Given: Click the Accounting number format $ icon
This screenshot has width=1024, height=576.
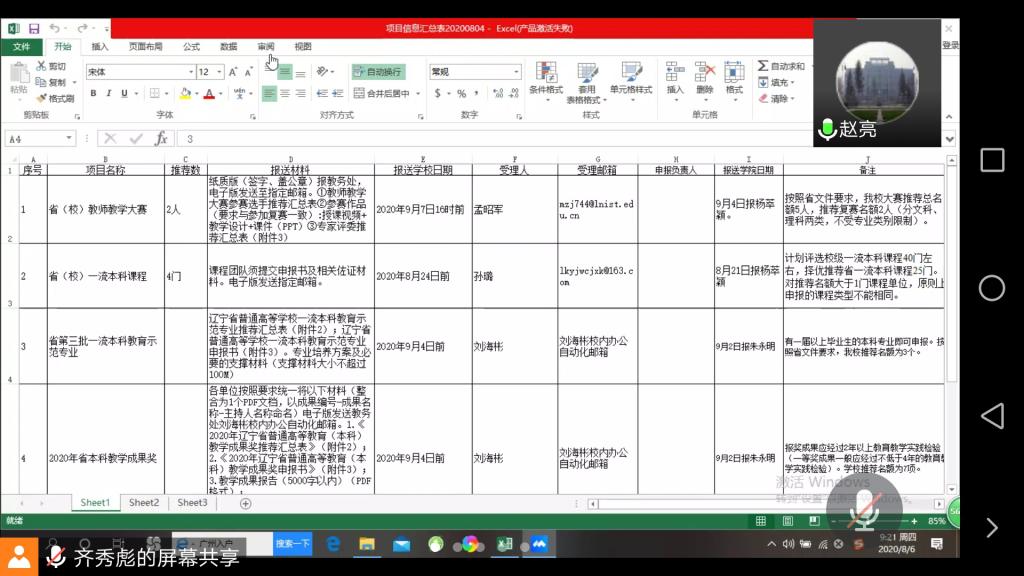Looking at the screenshot, I should coord(438,93).
